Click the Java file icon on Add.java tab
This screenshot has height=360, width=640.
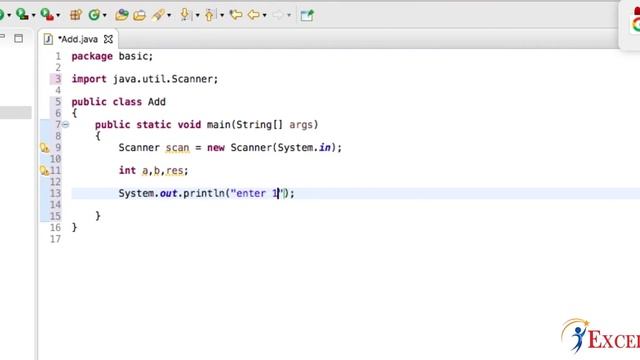tap(48, 39)
